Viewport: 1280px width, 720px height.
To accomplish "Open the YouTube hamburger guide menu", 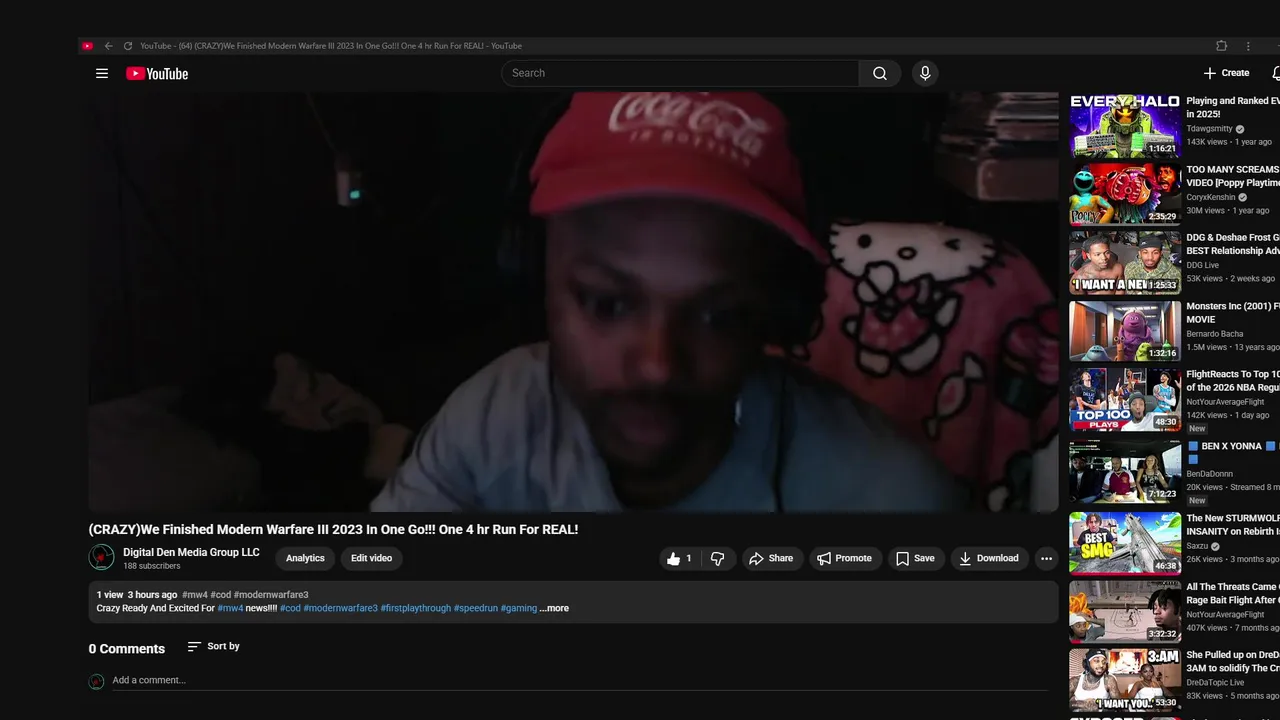I will [101, 73].
